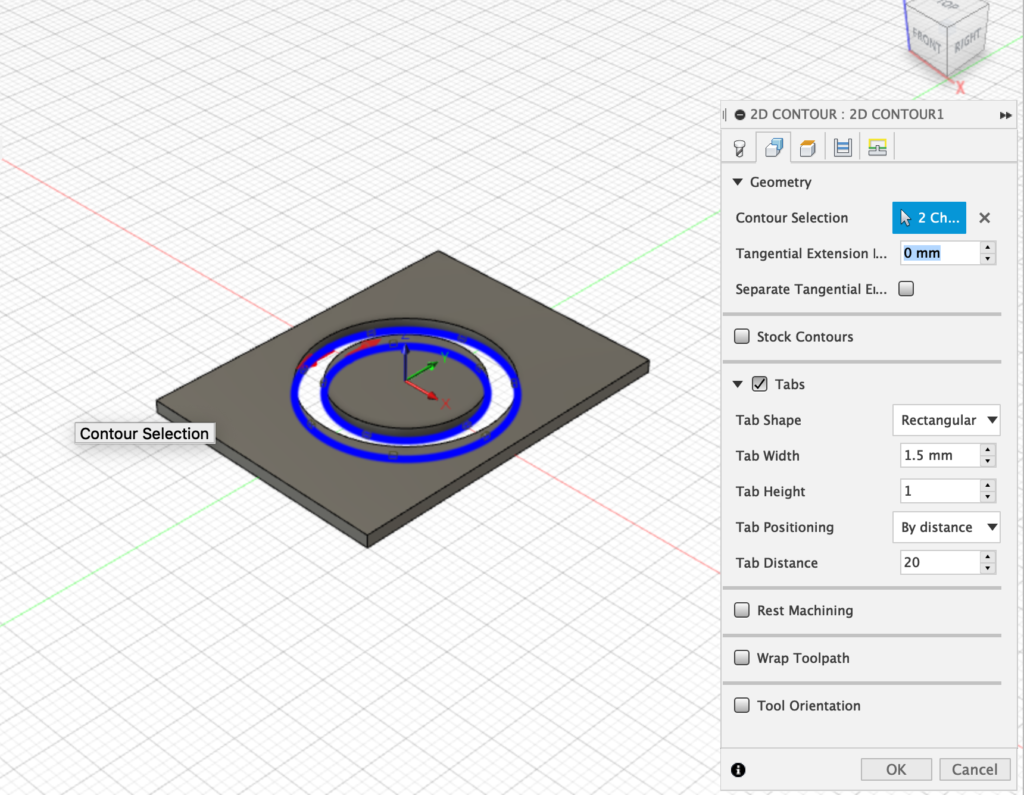The width and height of the screenshot is (1024, 795).
Task: Open the Heights tab icon
Action: pos(808,148)
